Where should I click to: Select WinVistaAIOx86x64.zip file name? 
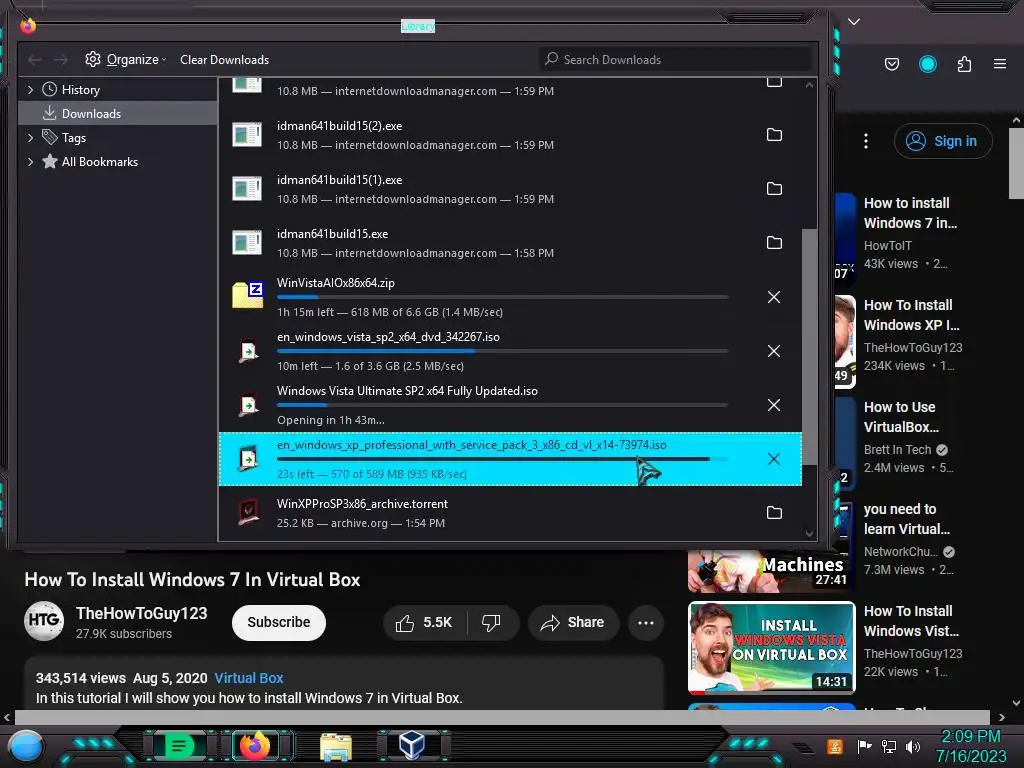click(336, 283)
